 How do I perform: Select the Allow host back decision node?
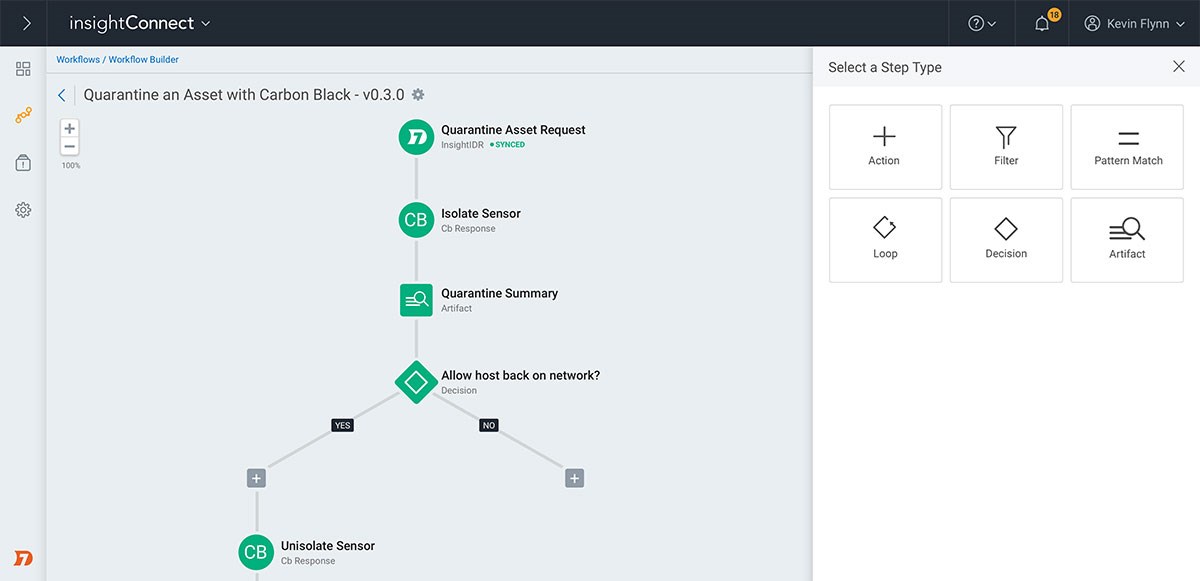416,382
